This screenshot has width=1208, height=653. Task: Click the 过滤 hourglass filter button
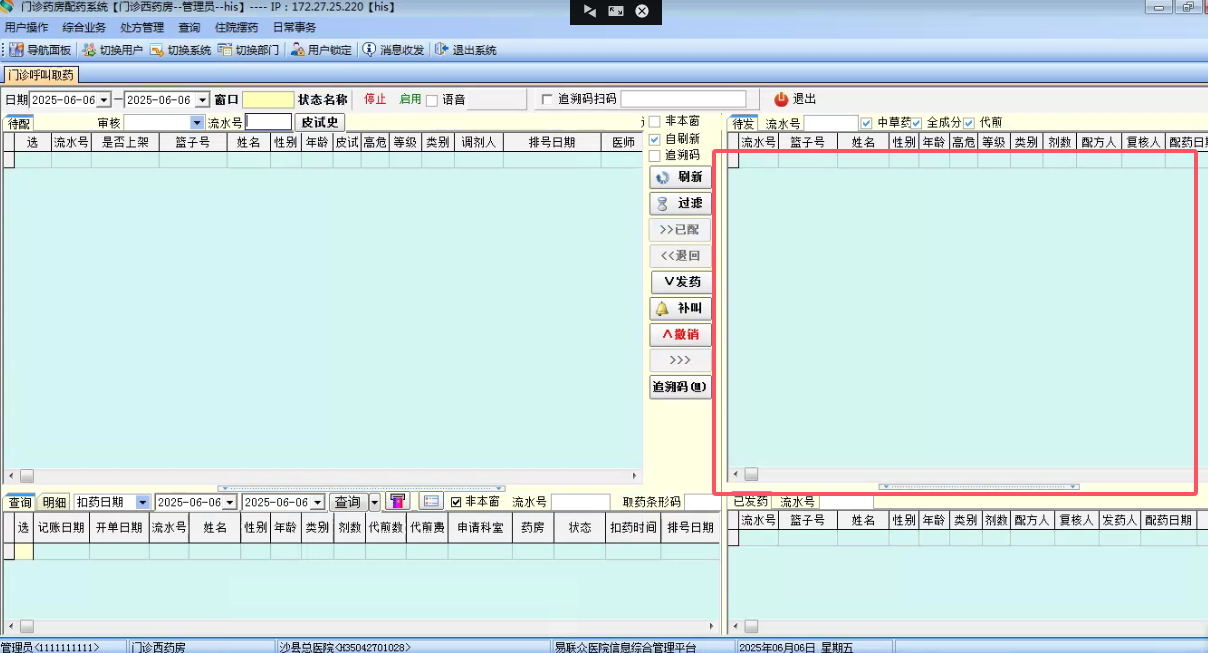(x=680, y=203)
